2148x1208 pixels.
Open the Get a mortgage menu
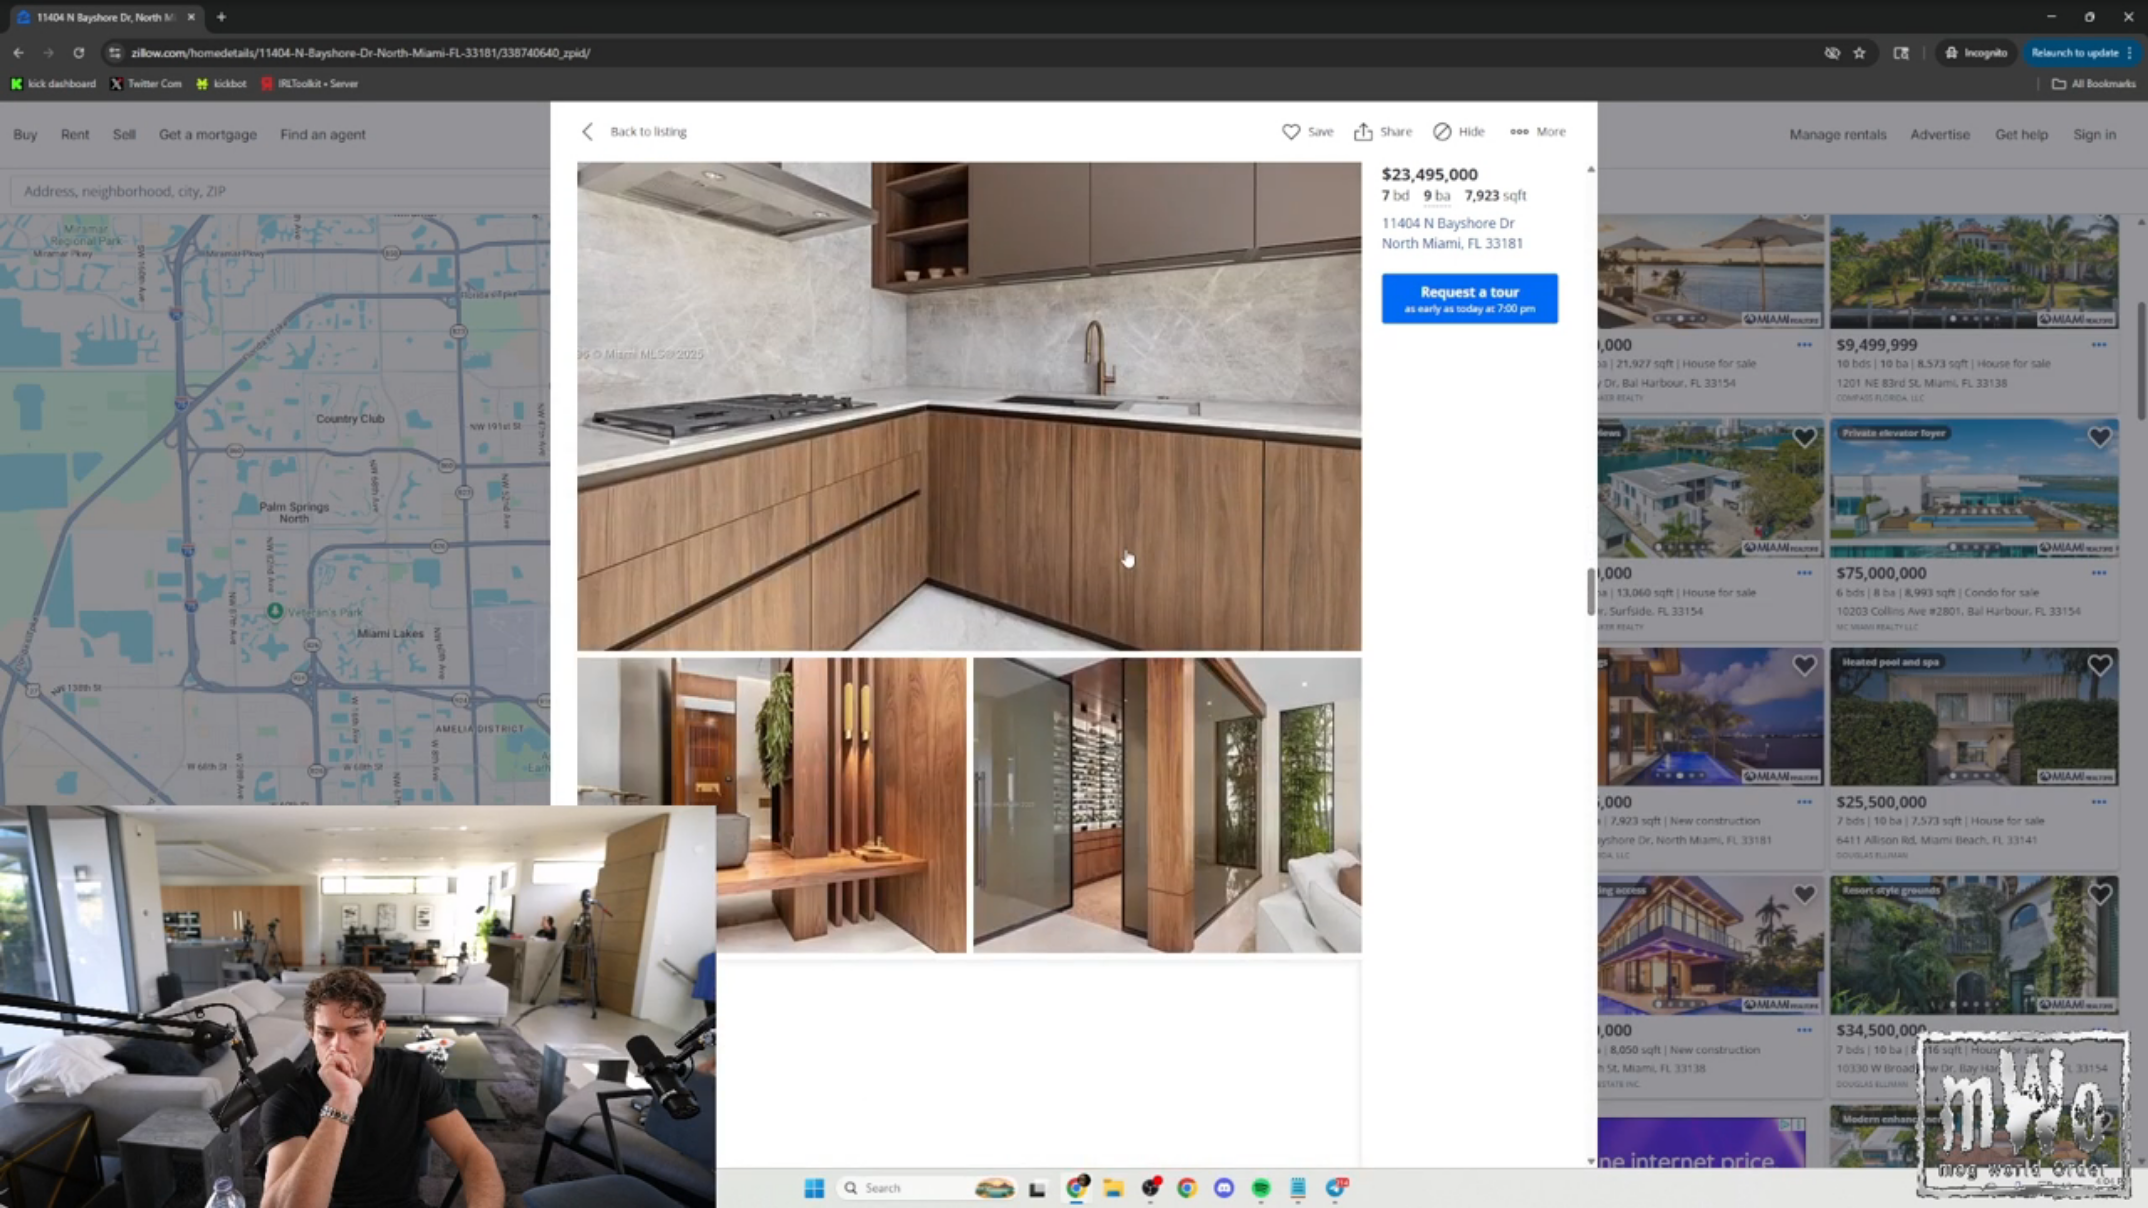[x=207, y=134]
